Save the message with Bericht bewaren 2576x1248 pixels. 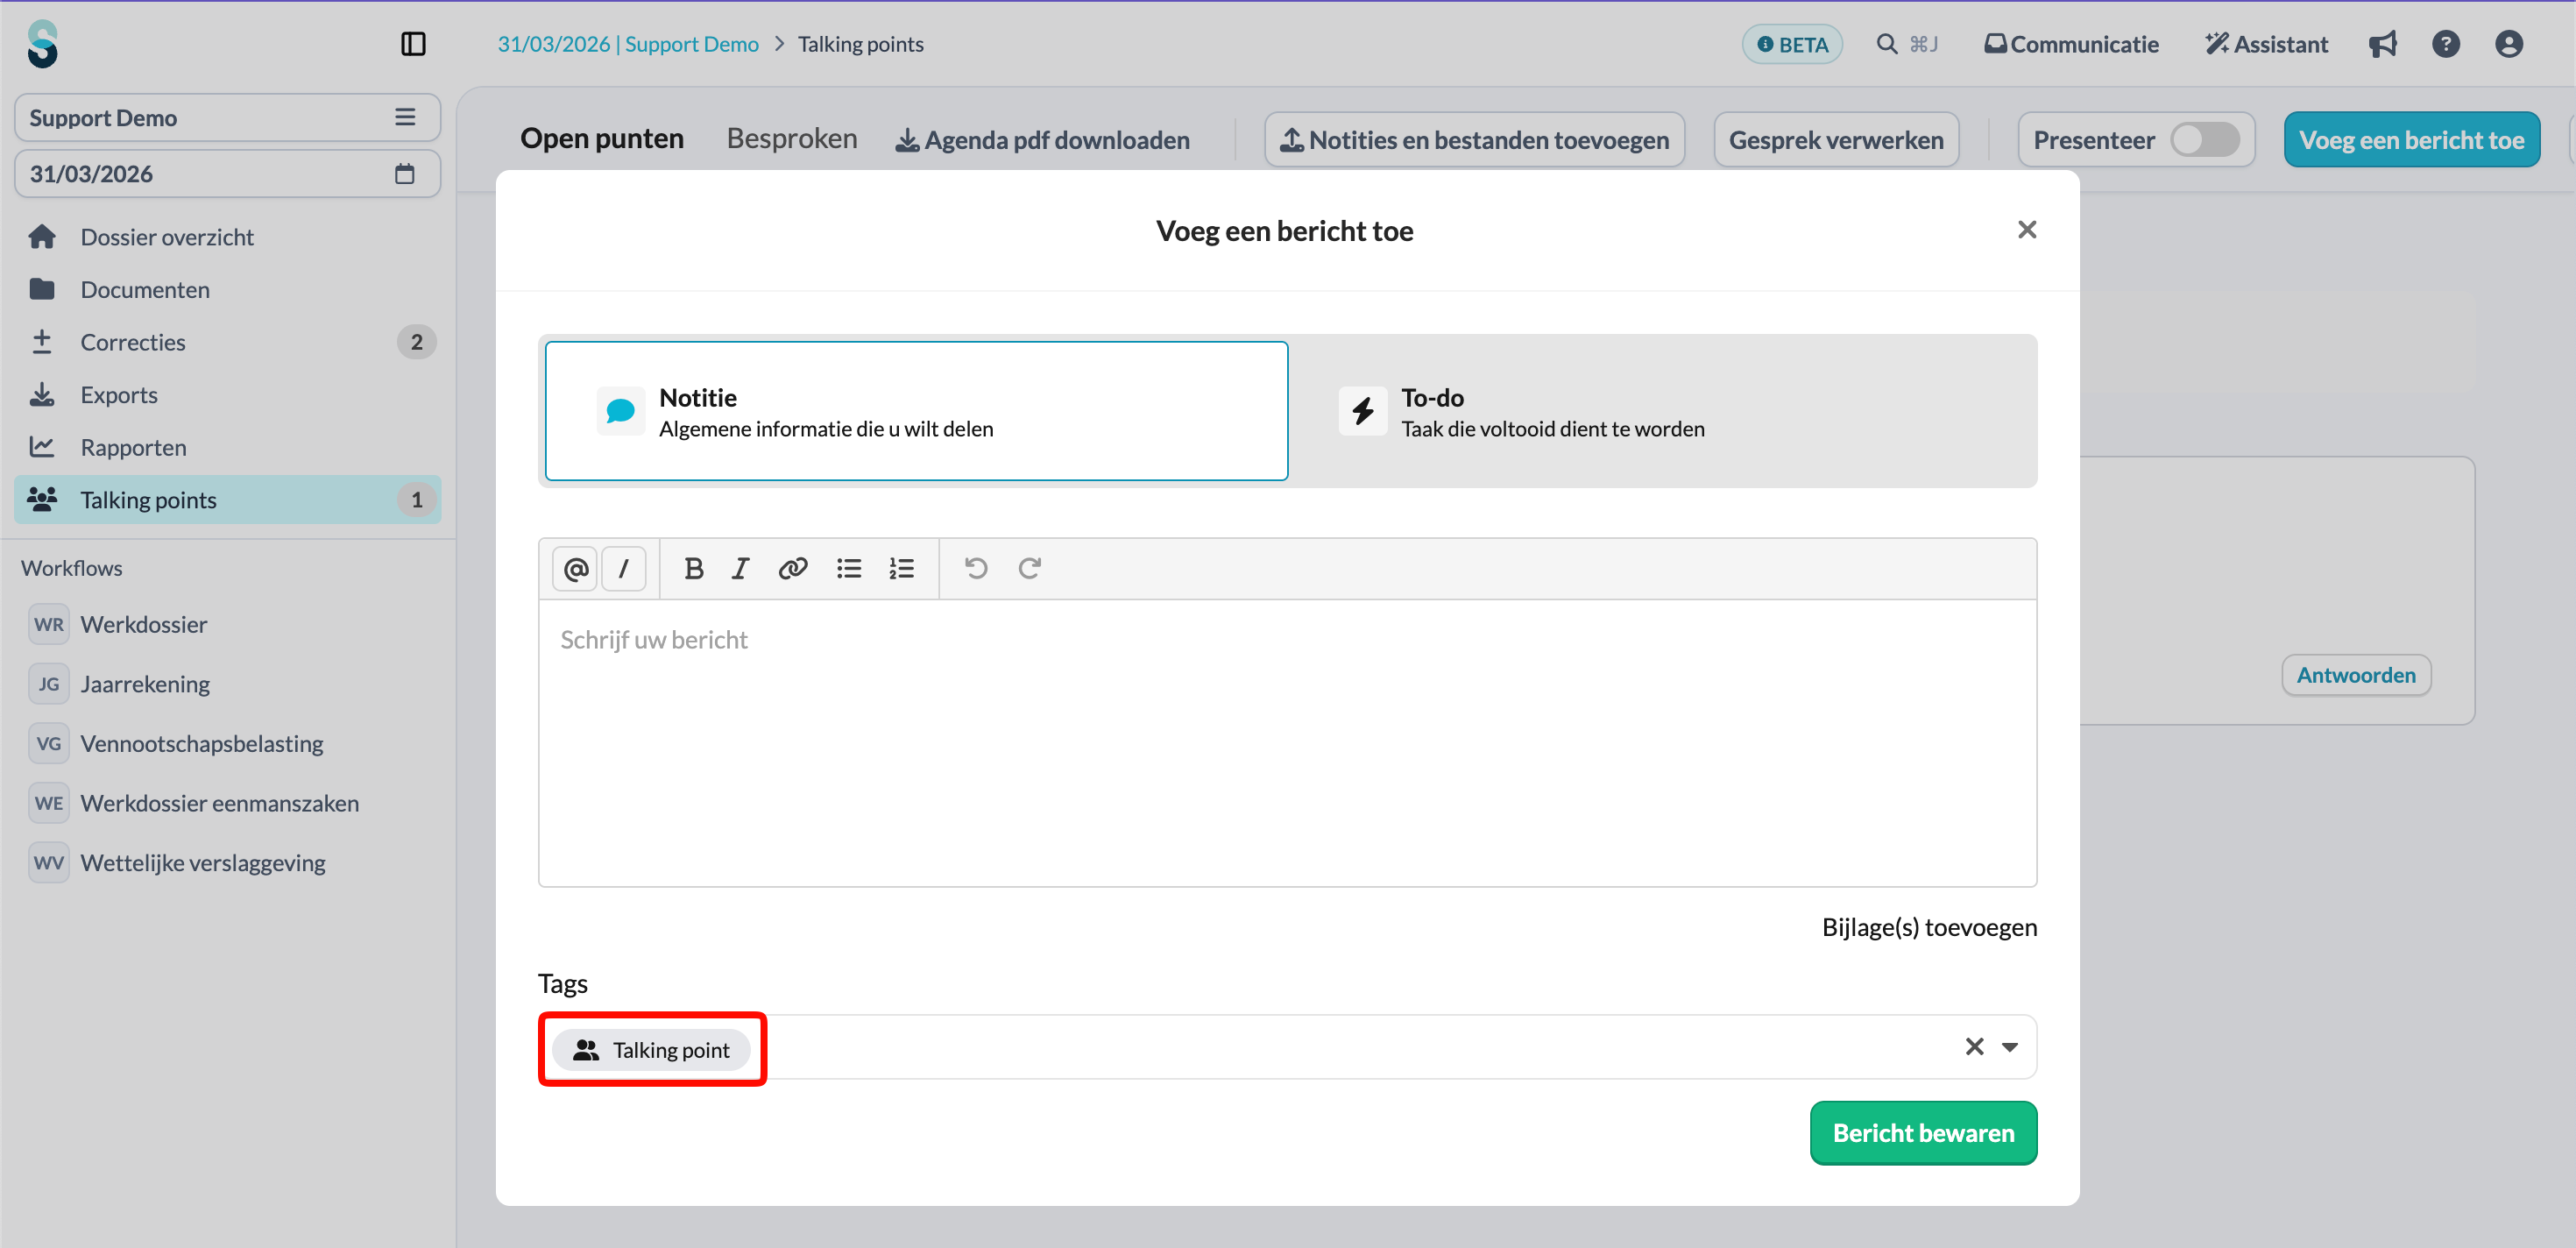click(1923, 1133)
